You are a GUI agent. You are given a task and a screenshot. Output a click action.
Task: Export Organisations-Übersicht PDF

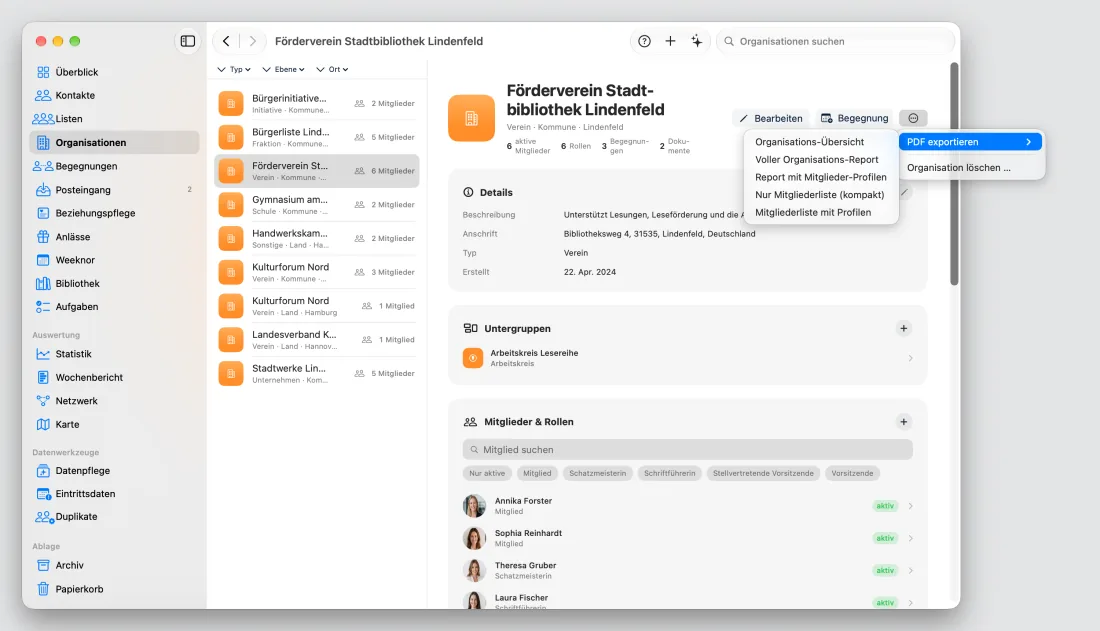821,142
